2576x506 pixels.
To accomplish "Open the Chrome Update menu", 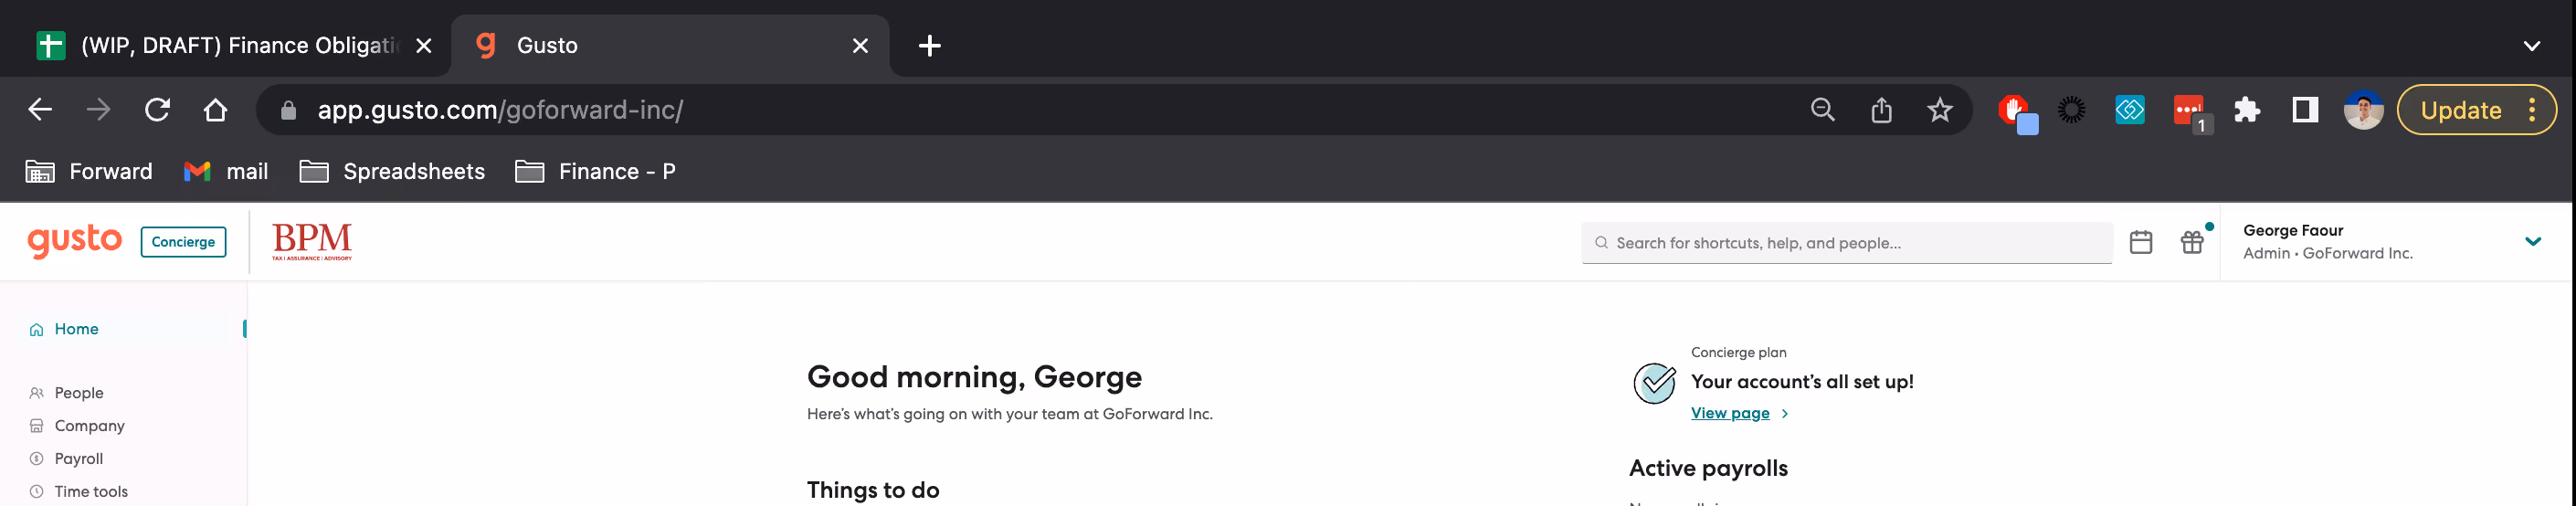I will [2476, 110].
